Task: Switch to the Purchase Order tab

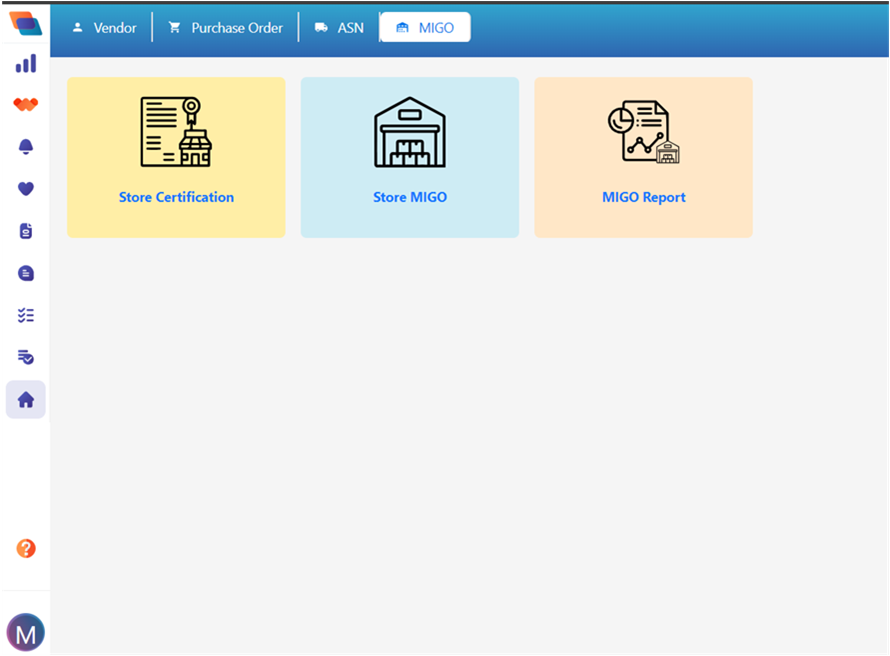Action: tap(226, 28)
